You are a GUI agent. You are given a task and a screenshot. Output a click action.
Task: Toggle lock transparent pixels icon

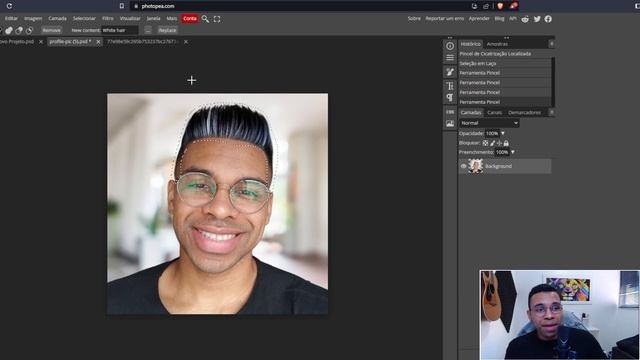point(485,143)
